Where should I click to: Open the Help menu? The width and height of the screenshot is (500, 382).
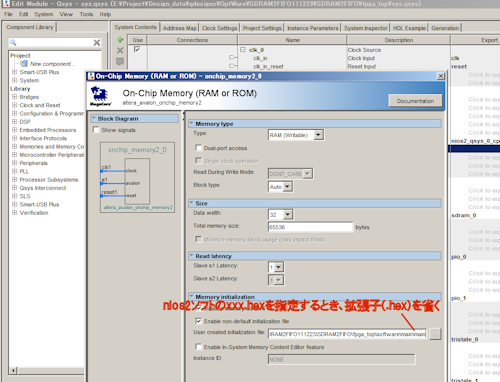tap(105, 14)
